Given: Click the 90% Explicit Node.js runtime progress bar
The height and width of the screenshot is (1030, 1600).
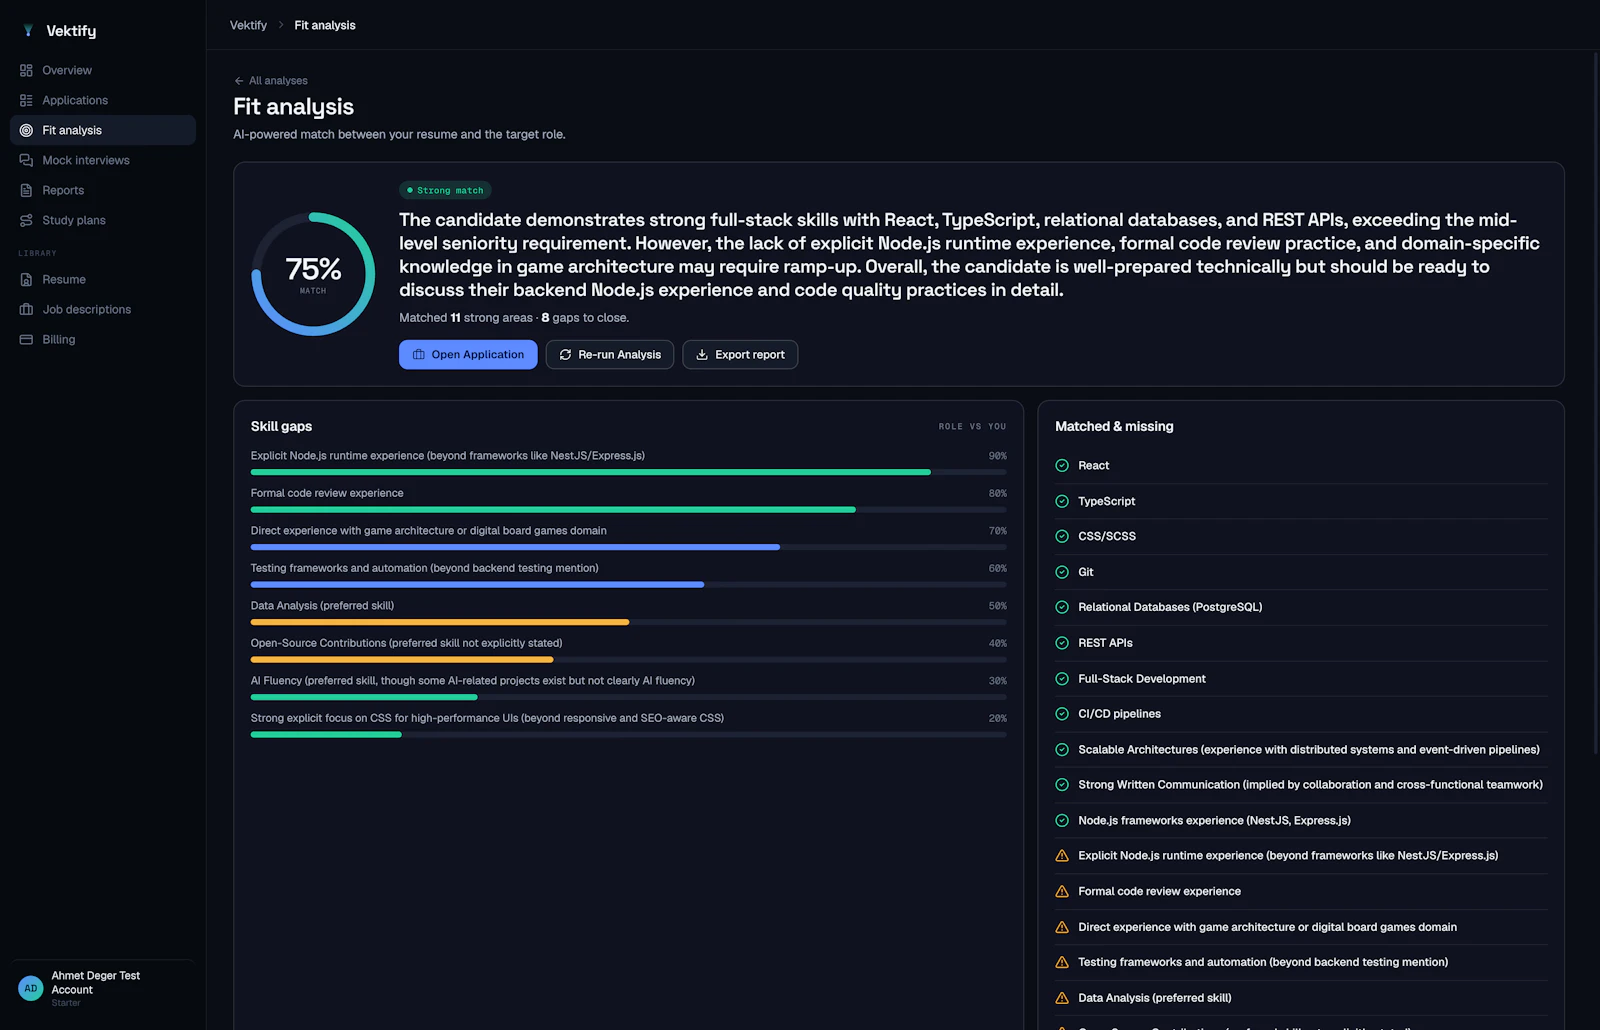Looking at the screenshot, I should (628, 472).
